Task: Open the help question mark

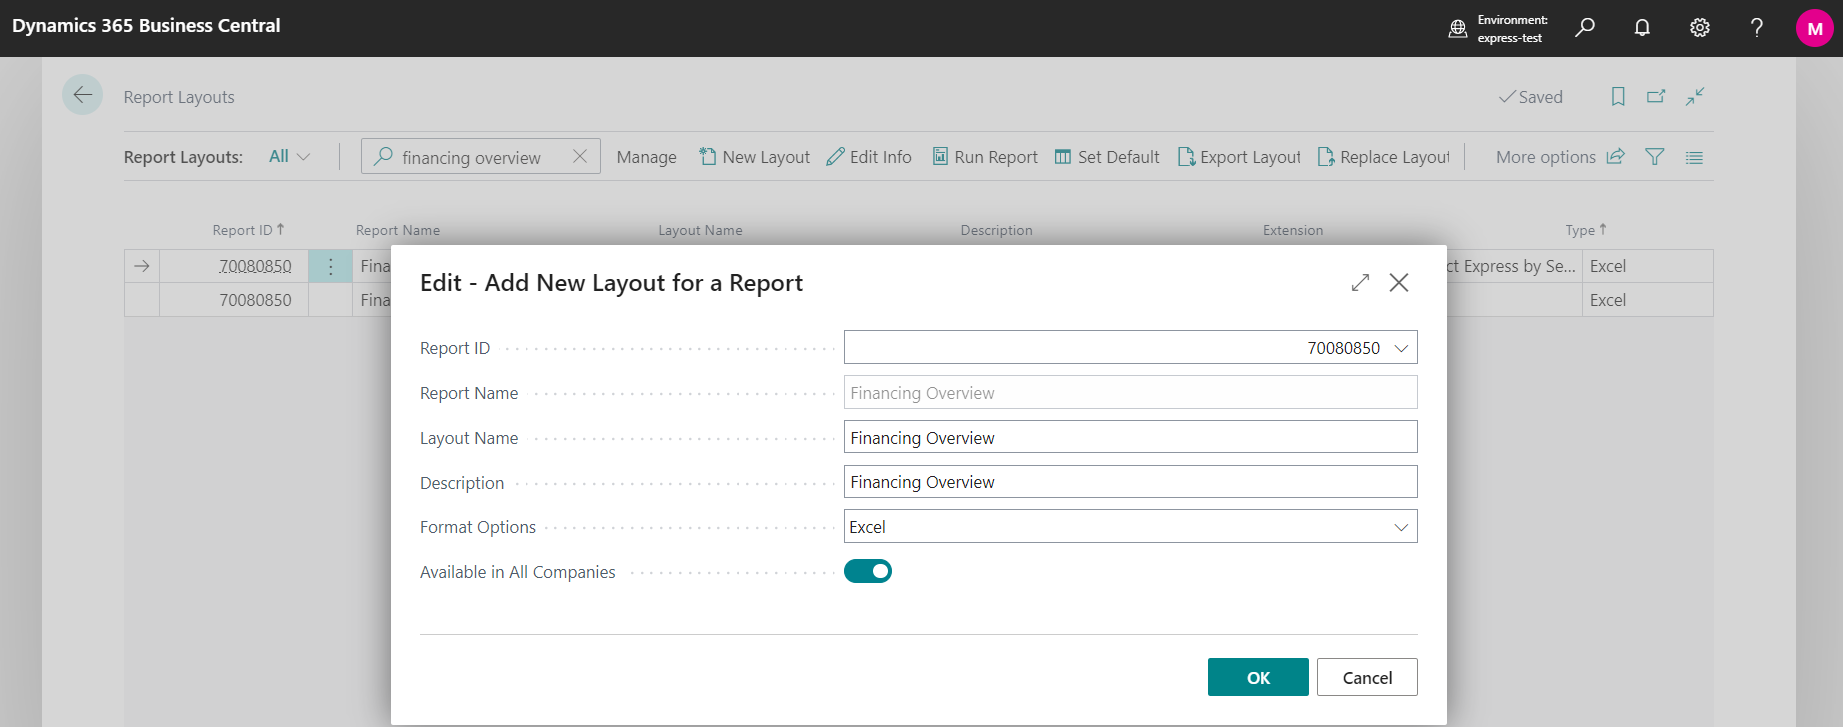Action: click(x=1756, y=28)
